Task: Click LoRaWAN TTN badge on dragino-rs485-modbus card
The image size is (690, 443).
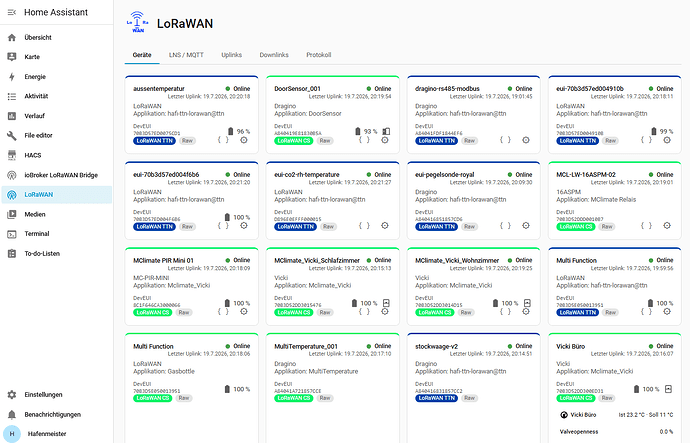Action: 437,141
